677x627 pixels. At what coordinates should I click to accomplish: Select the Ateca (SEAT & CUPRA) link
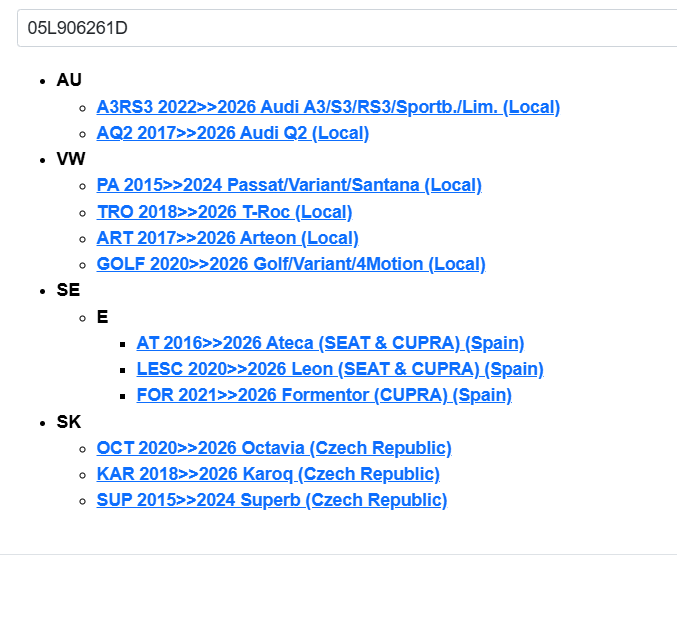[x=330, y=343]
